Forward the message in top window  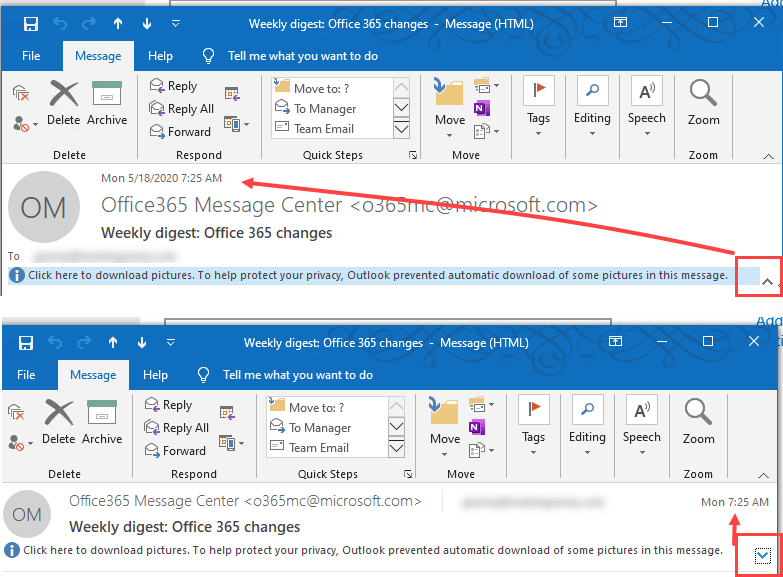(x=180, y=131)
